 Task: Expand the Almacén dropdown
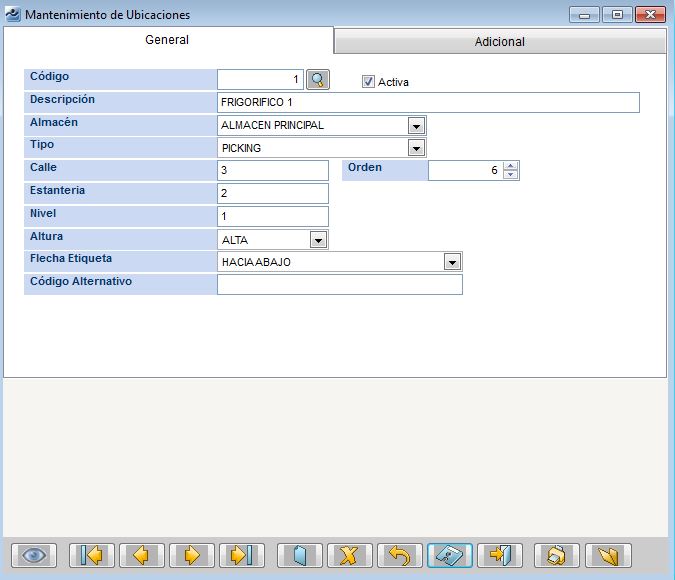click(416, 126)
